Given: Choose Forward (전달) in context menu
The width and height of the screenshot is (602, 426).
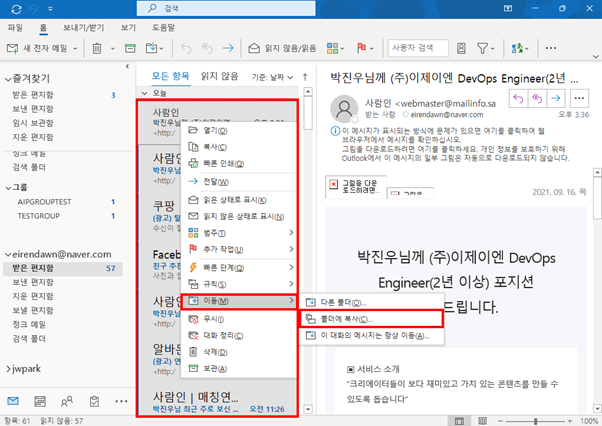Looking at the screenshot, I should [x=238, y=182].
